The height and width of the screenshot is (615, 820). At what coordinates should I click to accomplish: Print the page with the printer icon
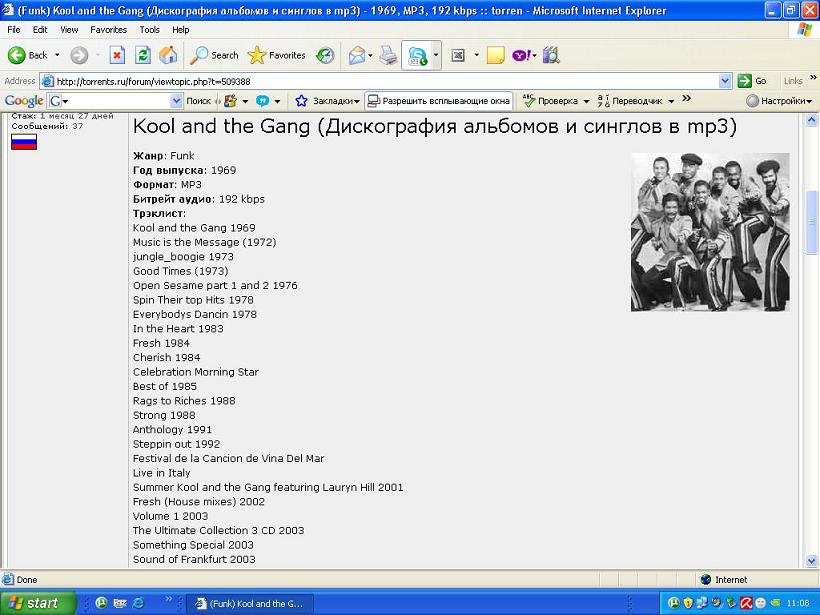(388, 55)
